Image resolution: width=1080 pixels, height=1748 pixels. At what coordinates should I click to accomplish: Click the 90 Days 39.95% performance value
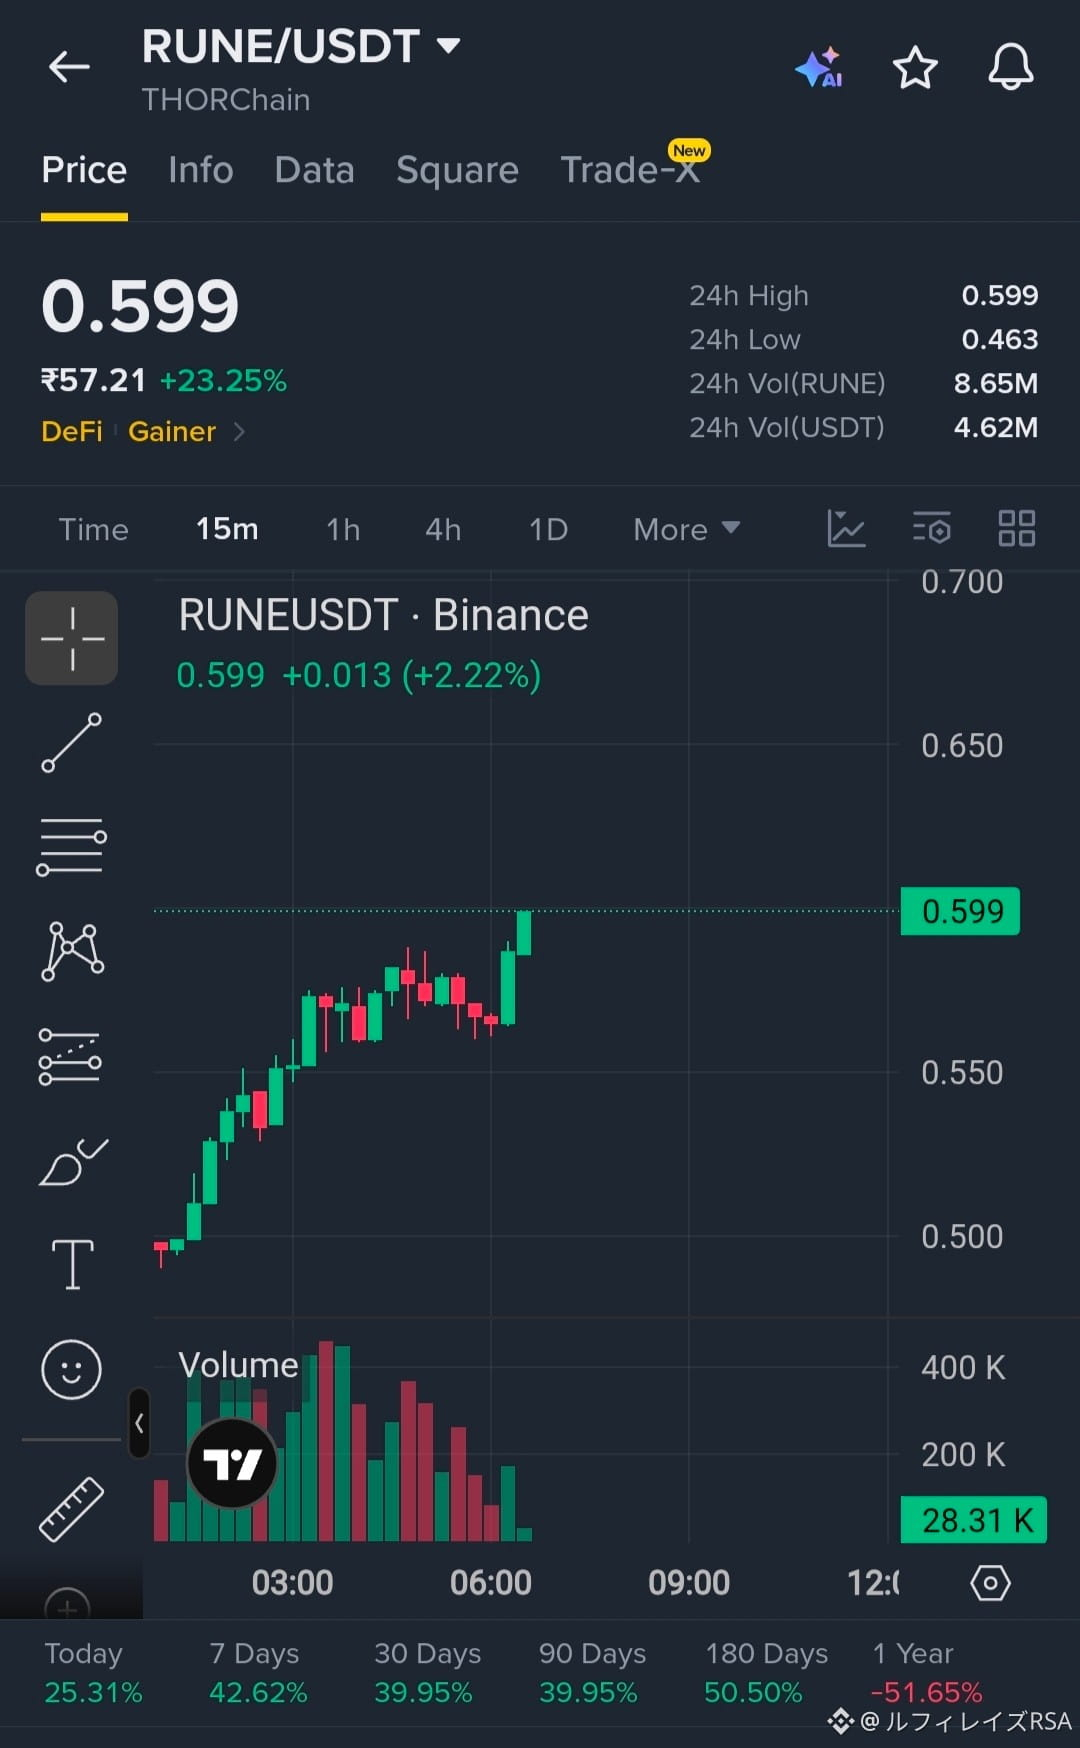[x=588, y=1692]
